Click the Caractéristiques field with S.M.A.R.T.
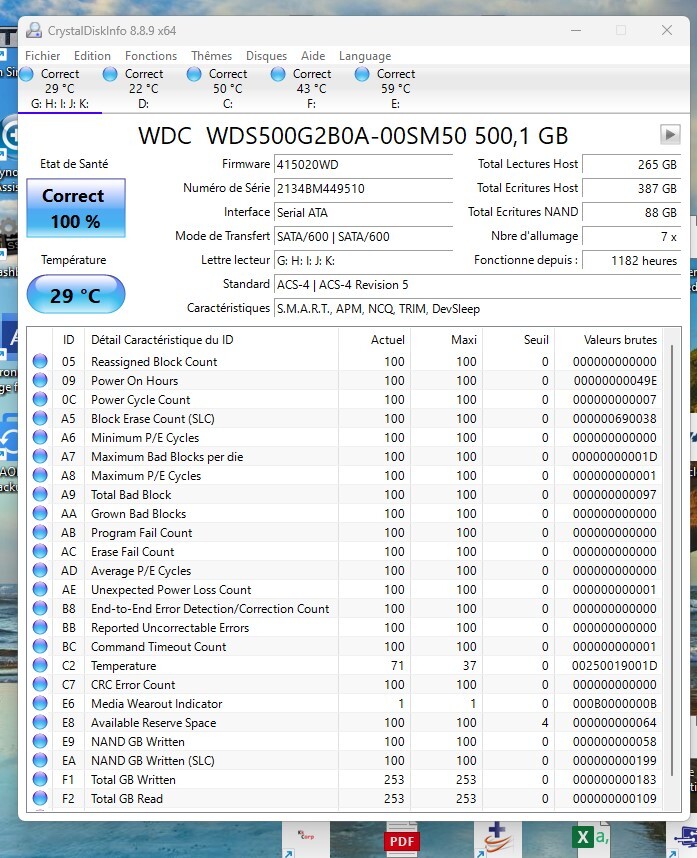697x858 pixels. (x=477, y=309)
